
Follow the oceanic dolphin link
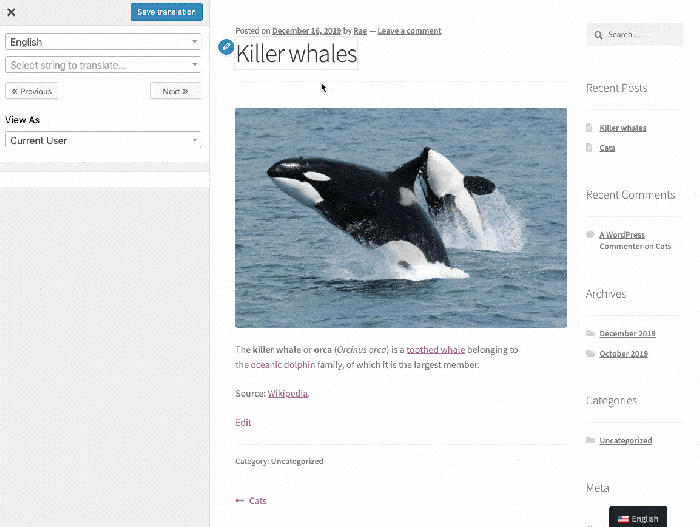(x=283, y=365)
